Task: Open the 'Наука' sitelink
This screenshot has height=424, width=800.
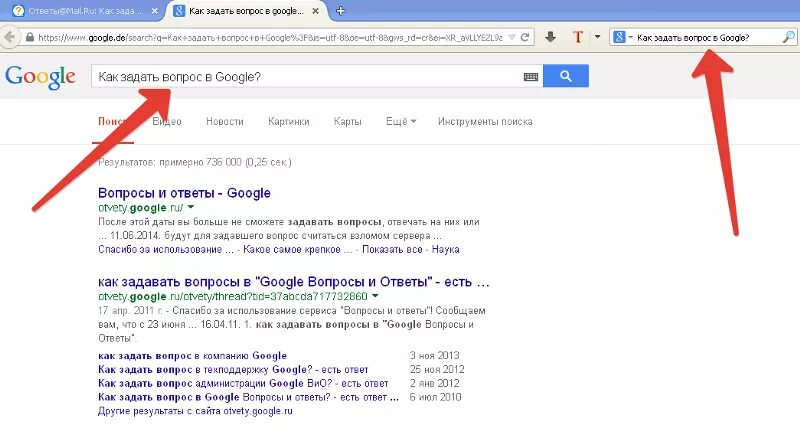Action: 445,250
